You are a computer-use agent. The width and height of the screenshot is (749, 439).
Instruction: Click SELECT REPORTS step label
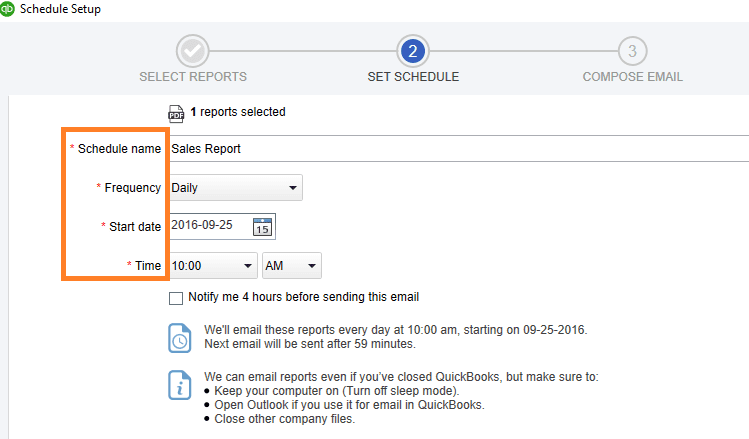coord(193,77)
